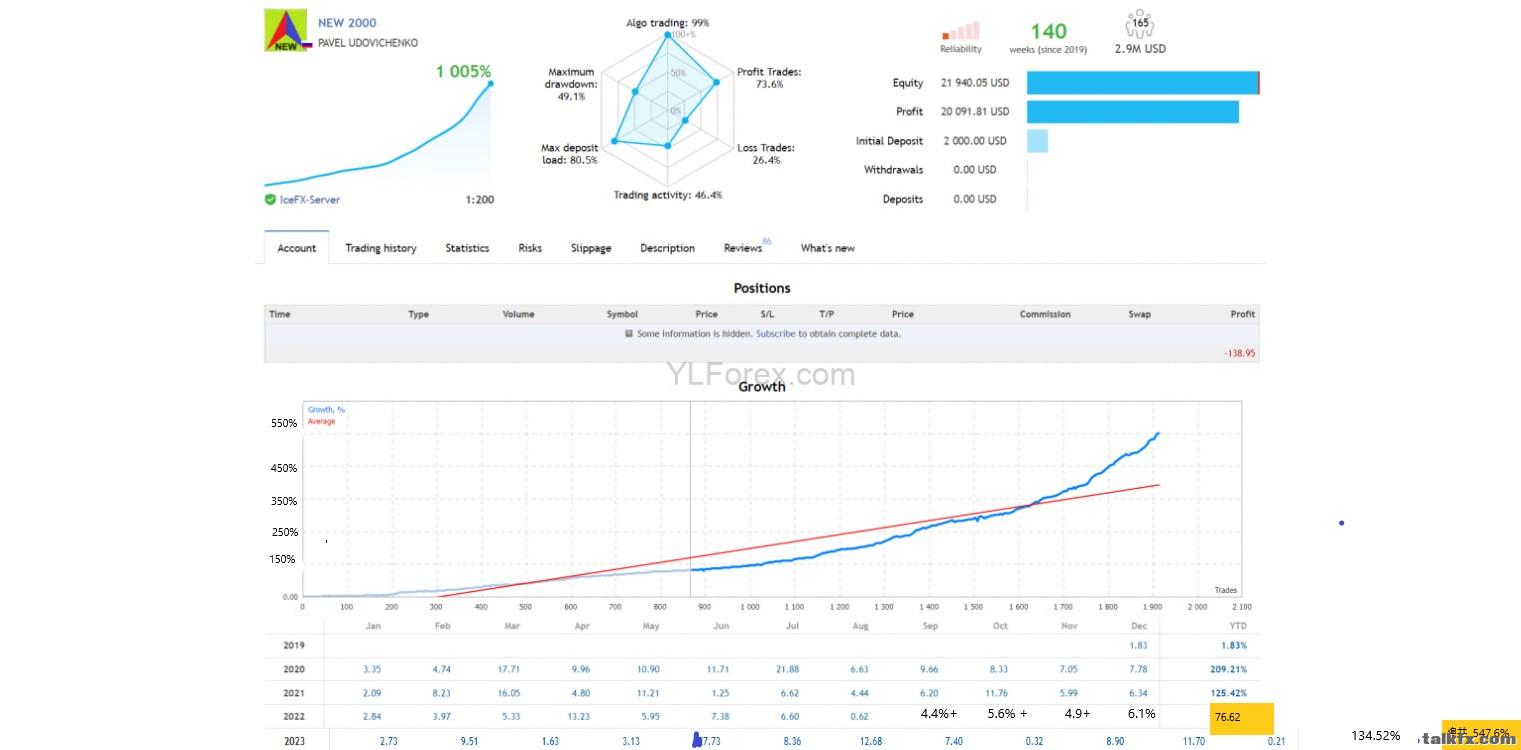Click the -138.95 profit value
This screenshot has width=1521, height=750.
[x=1240, y=353]
